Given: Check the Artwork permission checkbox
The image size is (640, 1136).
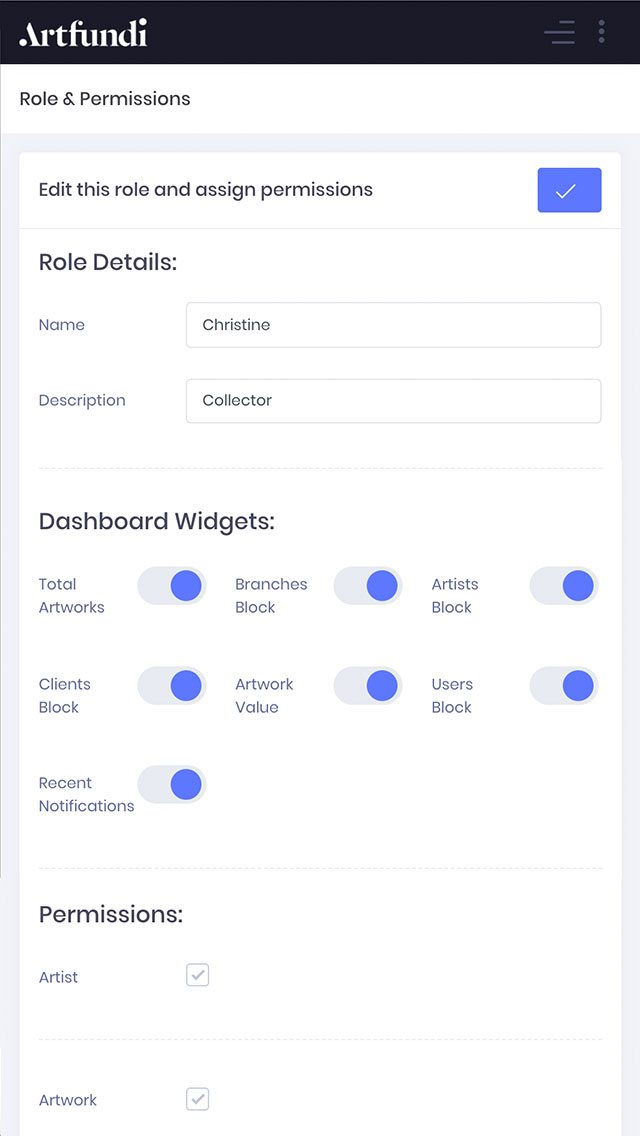Looking at the screenshot, I should click(x=198, y=1099).
